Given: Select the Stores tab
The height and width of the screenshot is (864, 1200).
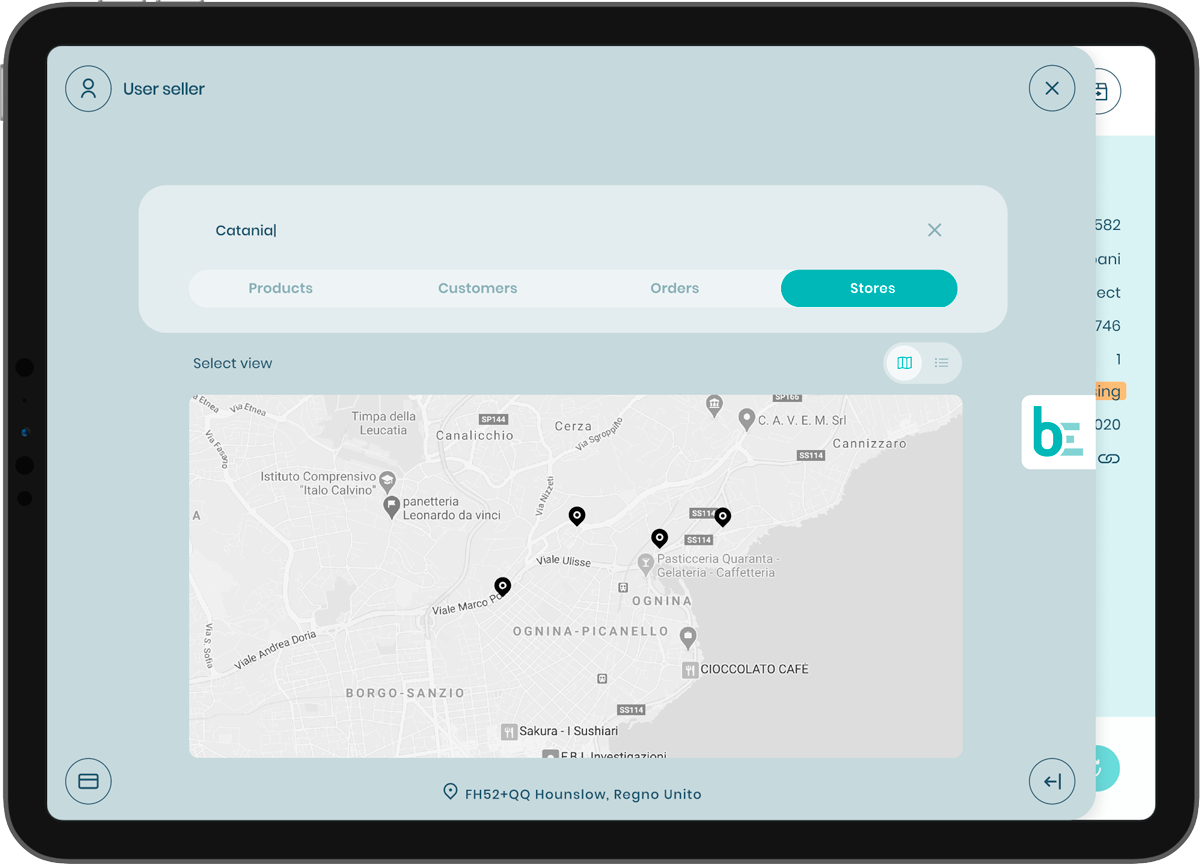Looking at the screenshot, I should point(869,288).
